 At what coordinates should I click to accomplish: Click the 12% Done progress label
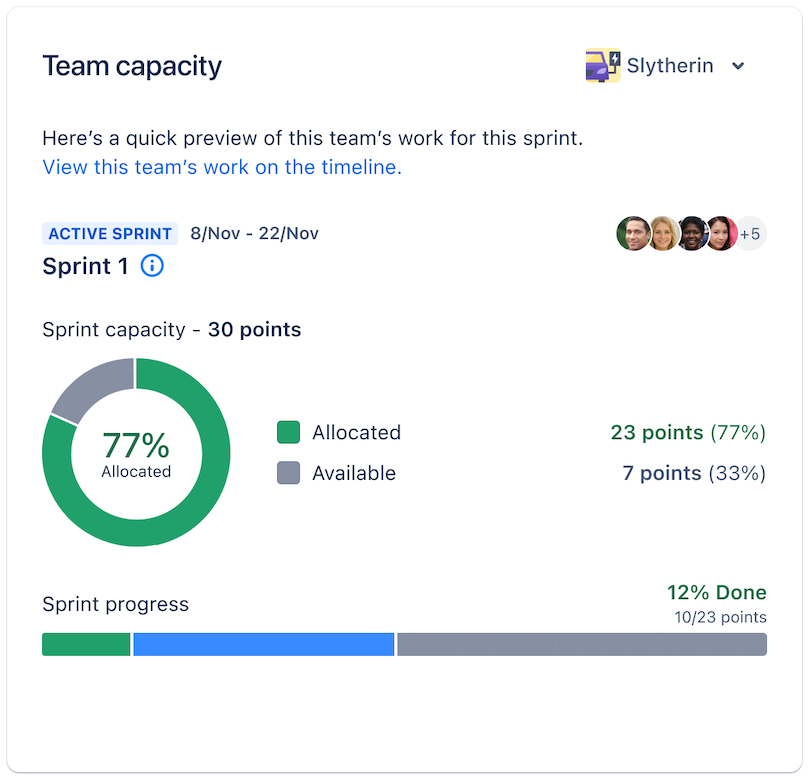point(716,592)
